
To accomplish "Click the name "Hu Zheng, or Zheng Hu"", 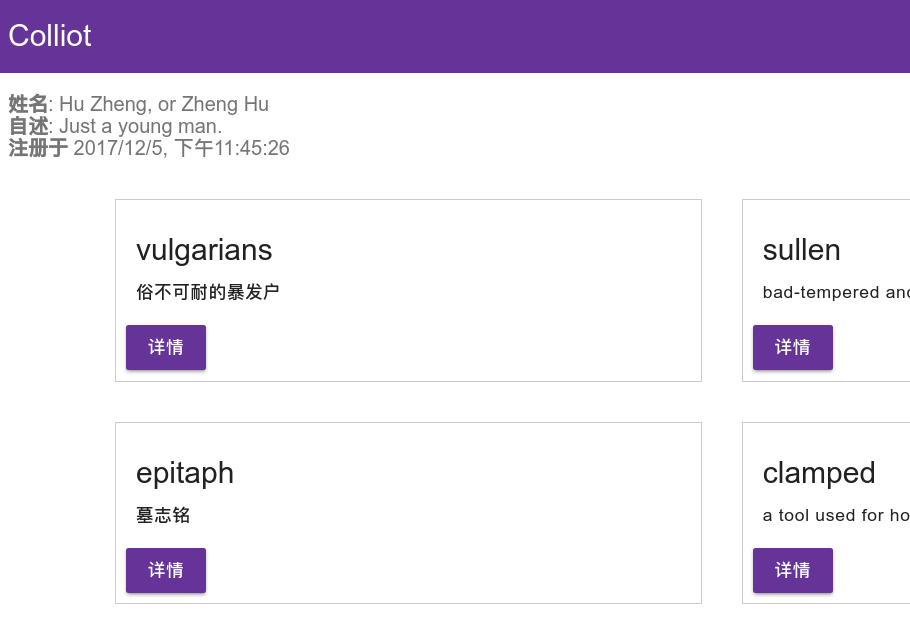I will pyautogui.click(x=164, y=104).
